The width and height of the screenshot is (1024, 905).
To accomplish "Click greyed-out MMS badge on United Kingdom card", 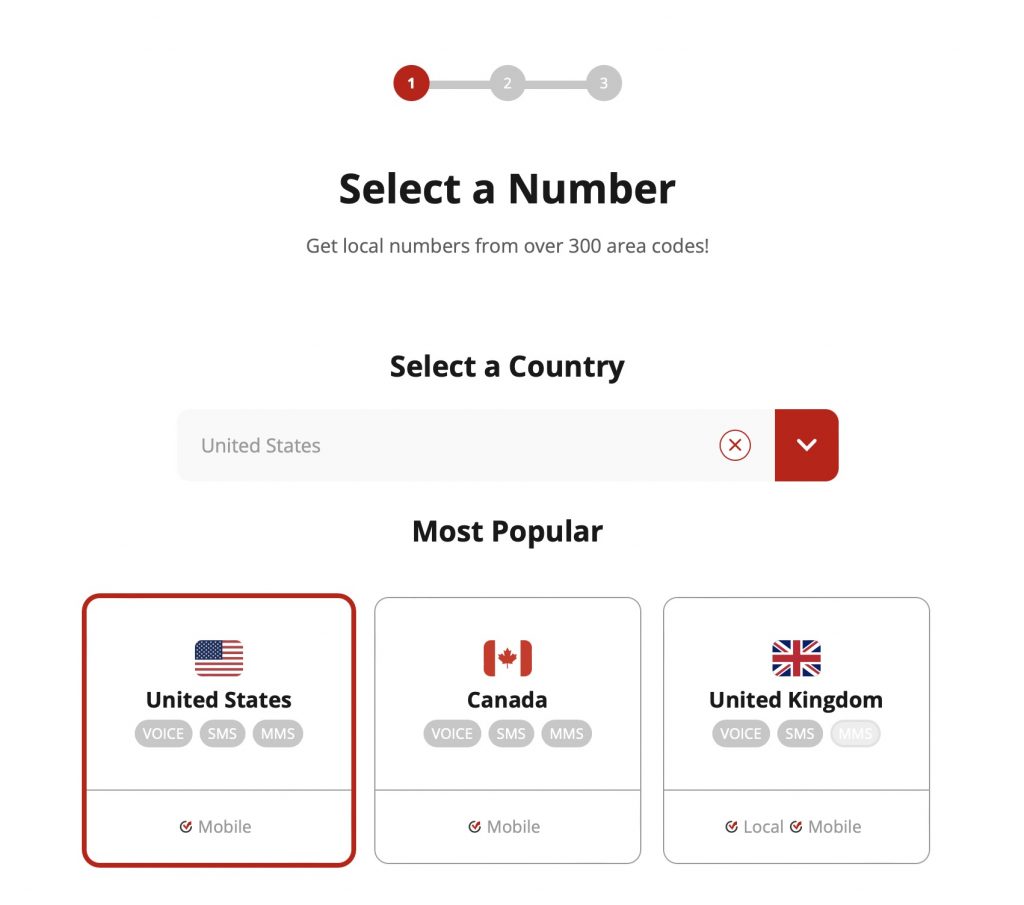I will click(855, 734).
